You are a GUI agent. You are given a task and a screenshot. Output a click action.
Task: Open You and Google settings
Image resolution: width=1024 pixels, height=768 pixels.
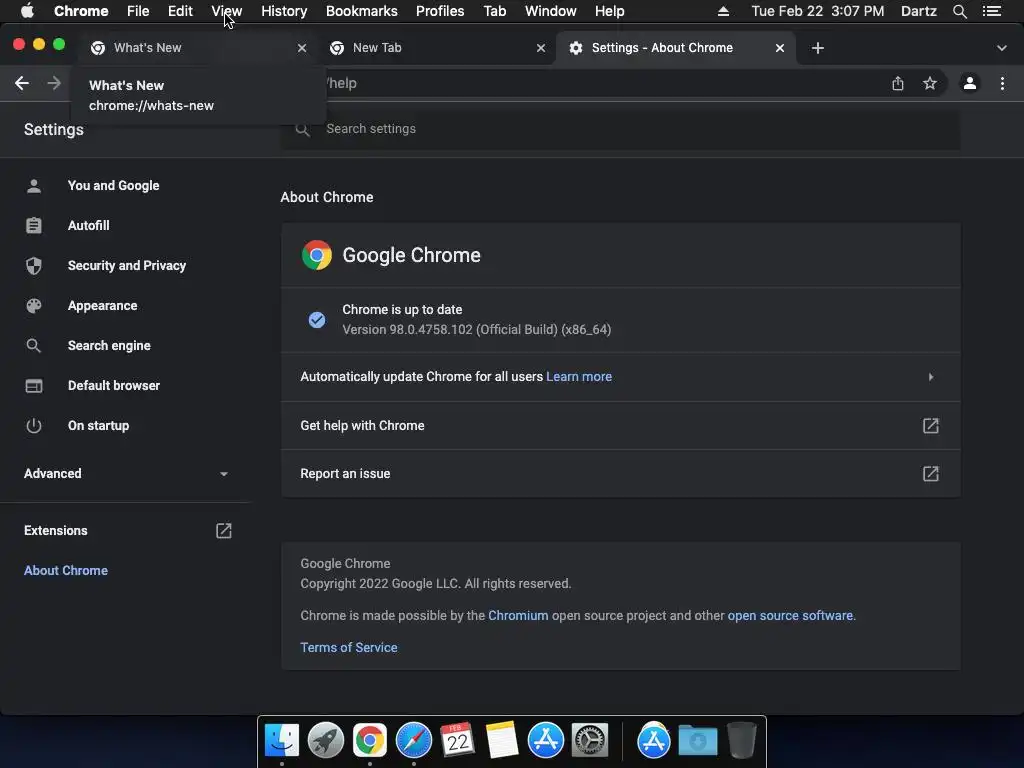(x=114, y=185)
